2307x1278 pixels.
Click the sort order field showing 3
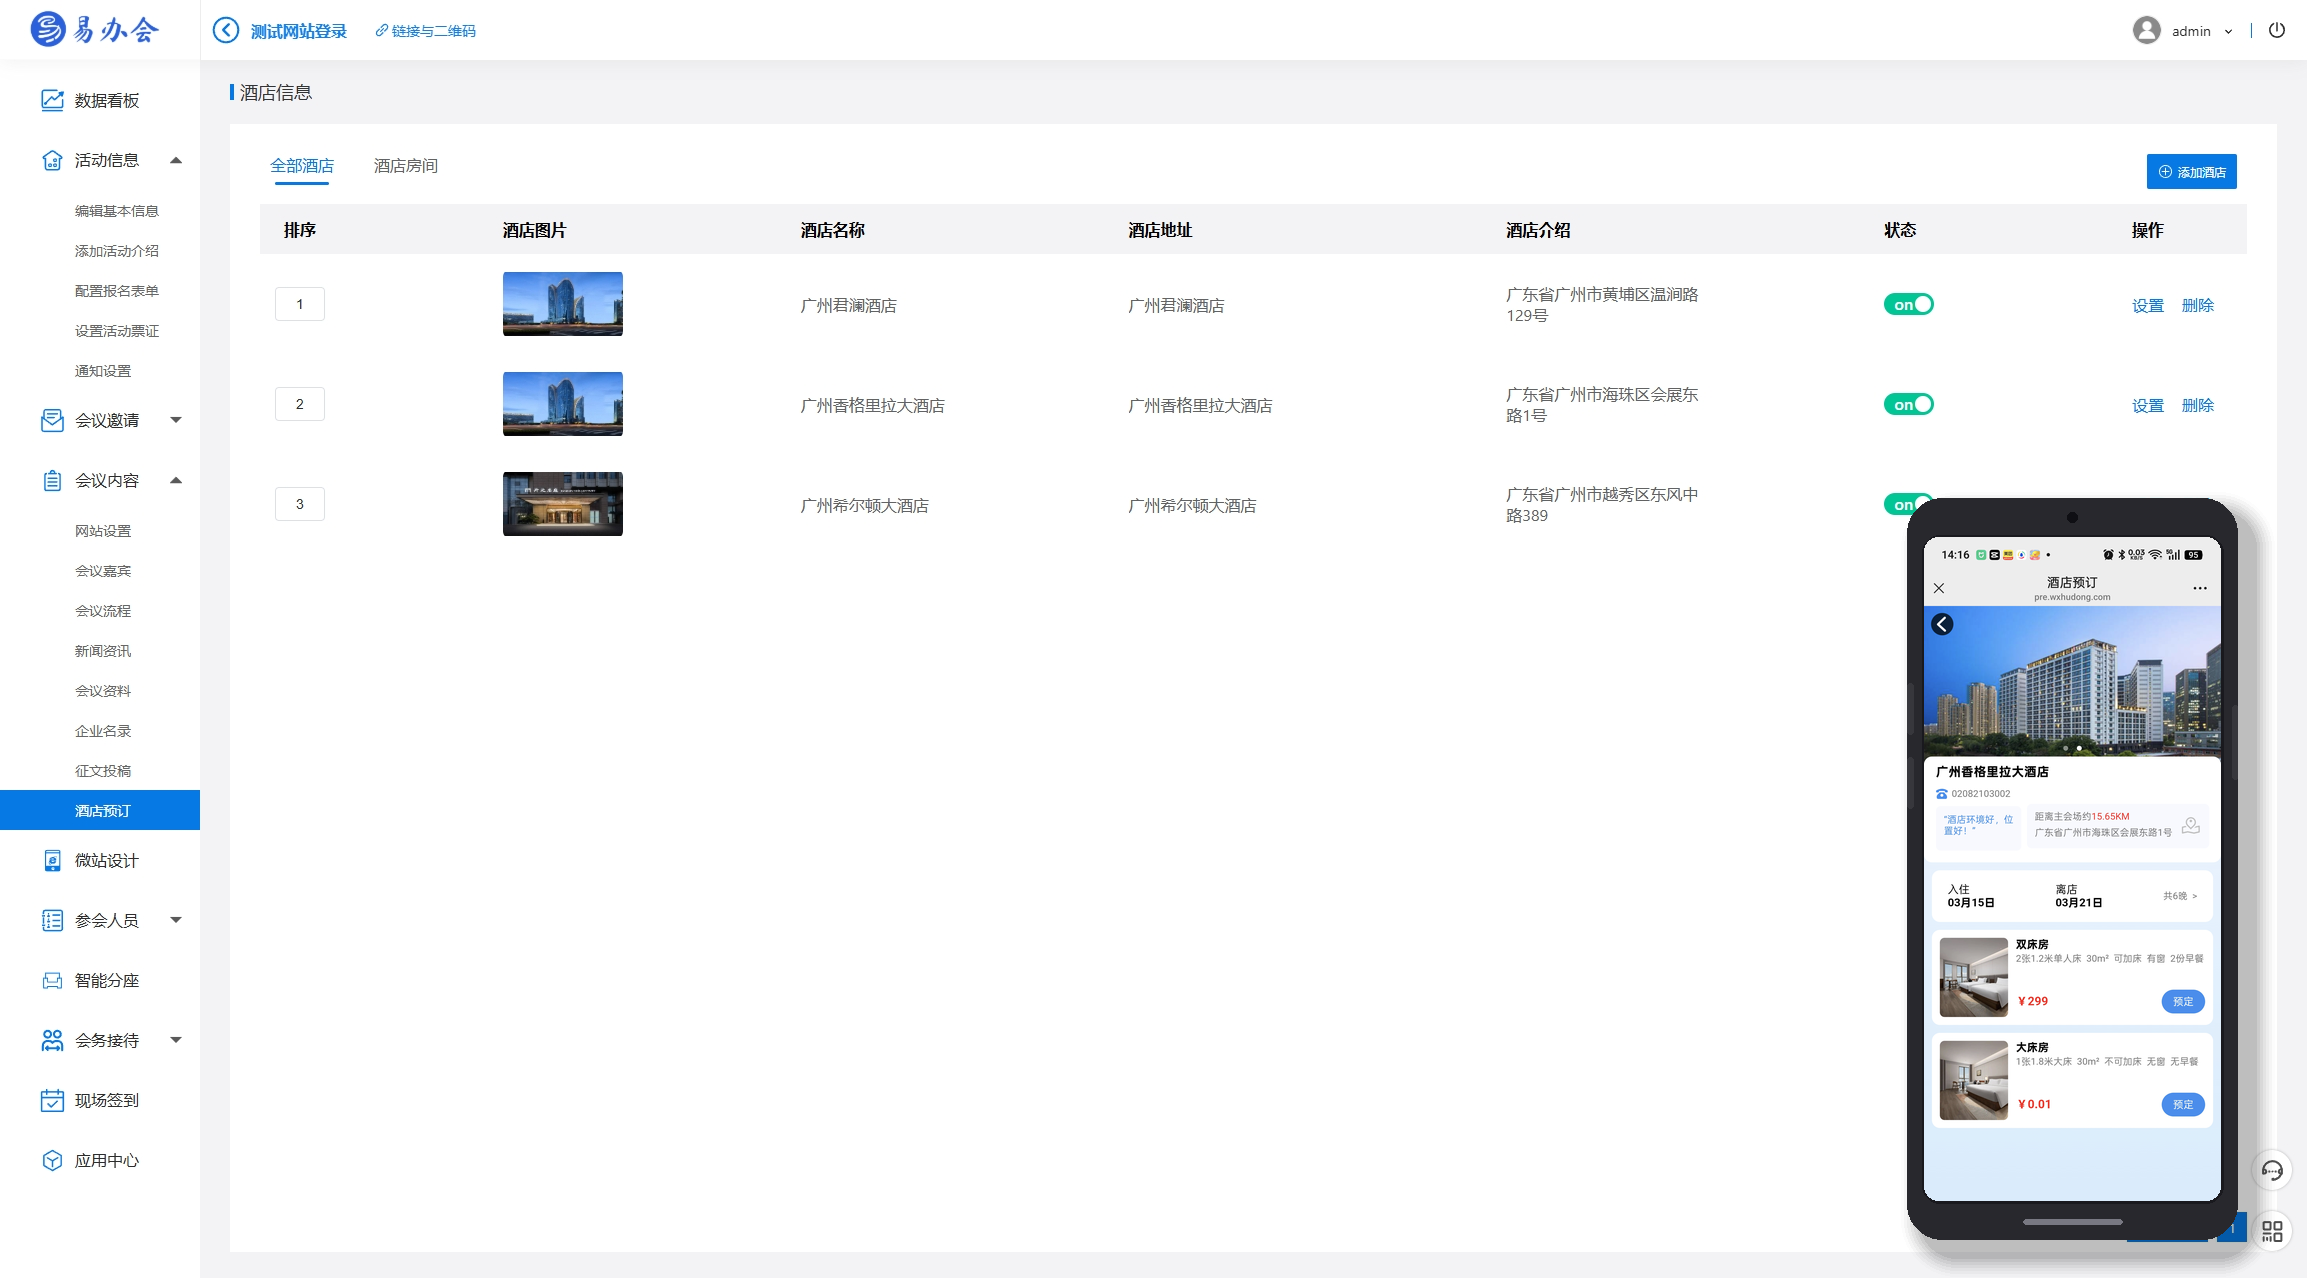pyautogui.click(x=299, y=504)
